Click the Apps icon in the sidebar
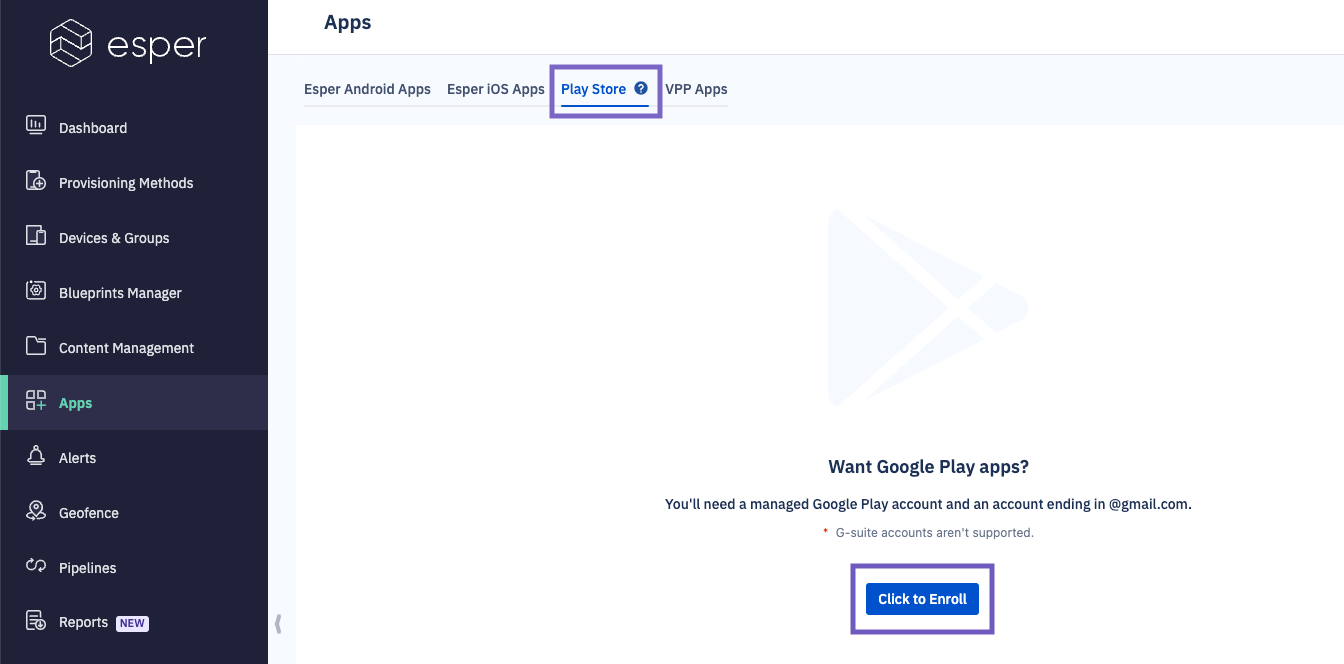Viewport: 1344px width, 664px height. 35,402
